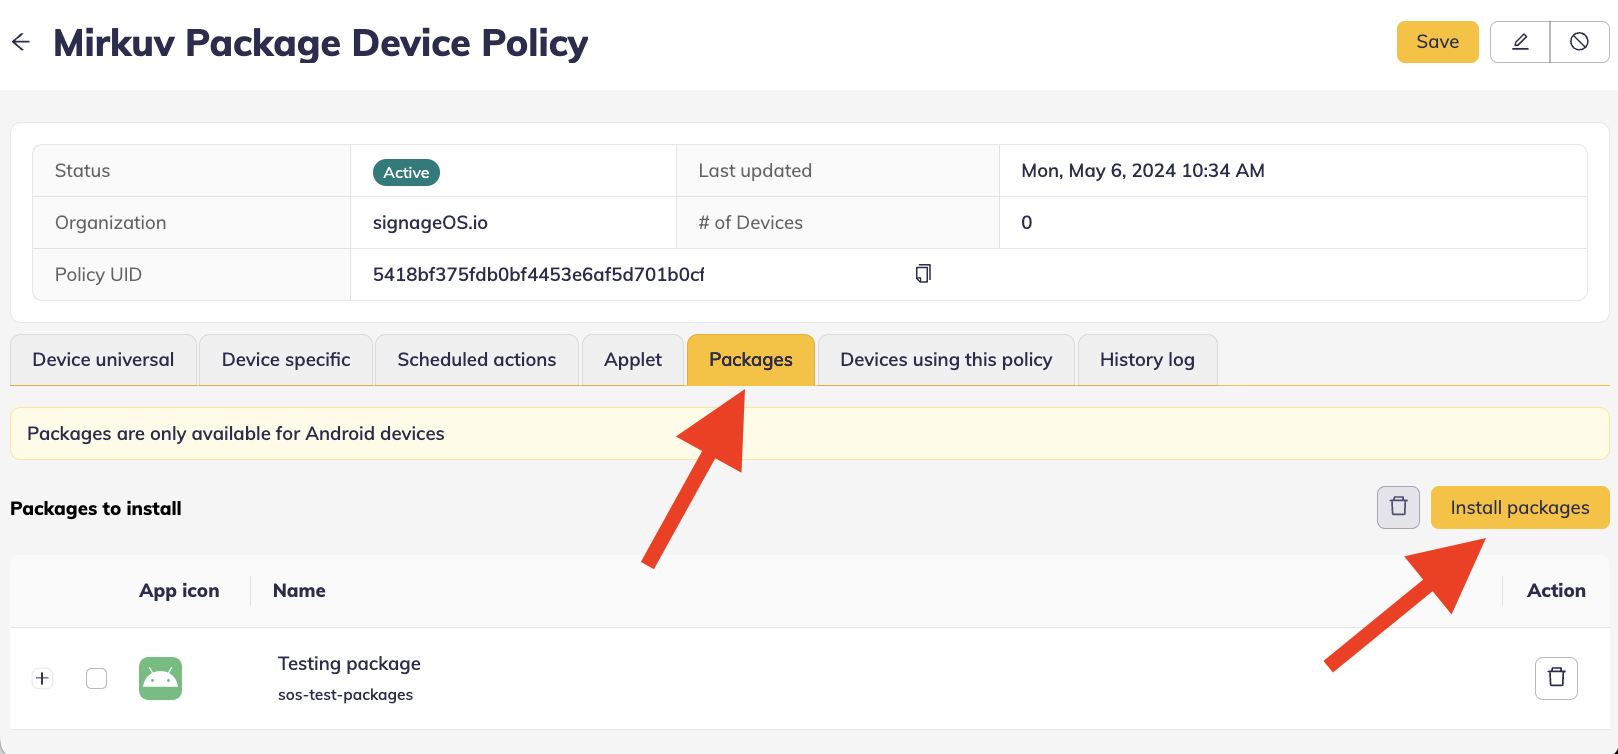This screenshot has height=754, width=1618.
Task: Switch to the Device specific tab
Action: click(x=286, y=360)
